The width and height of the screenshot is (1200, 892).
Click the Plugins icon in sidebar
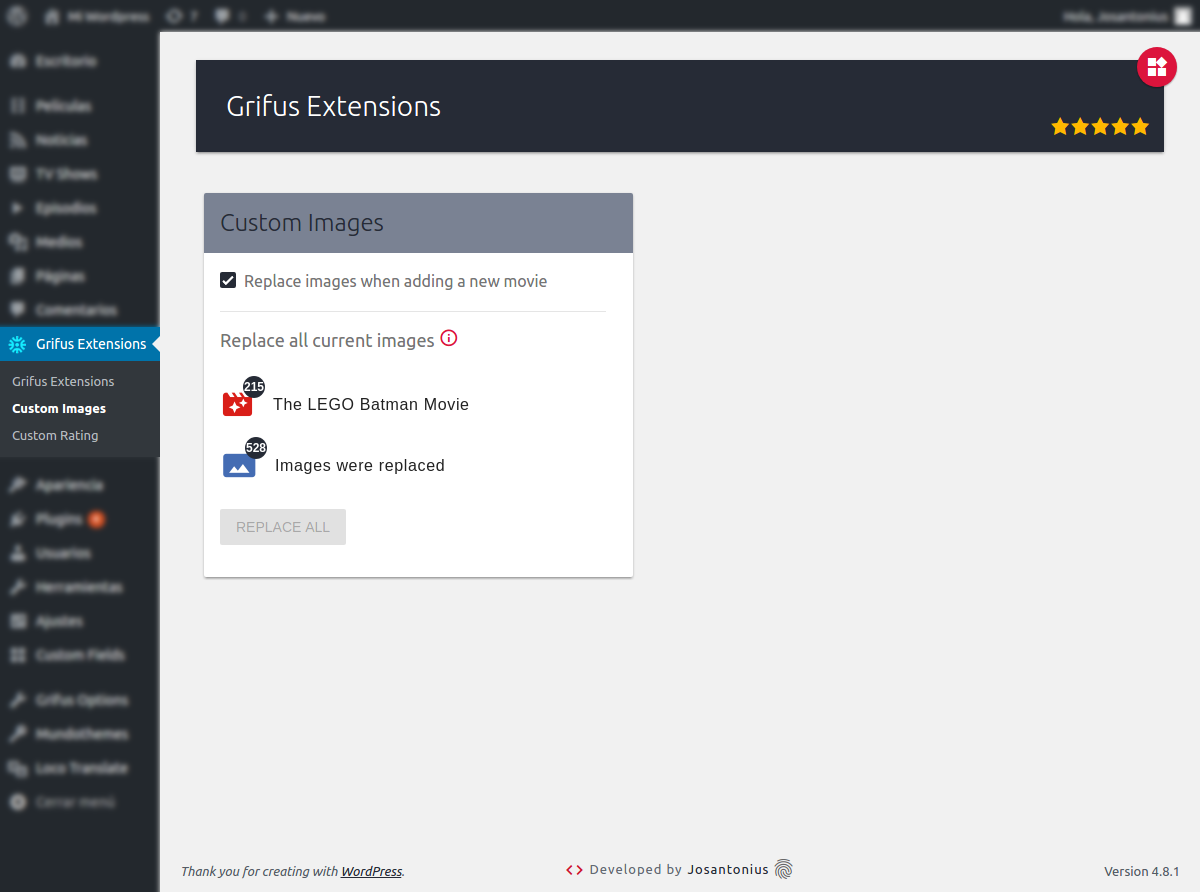pos(17,519)
